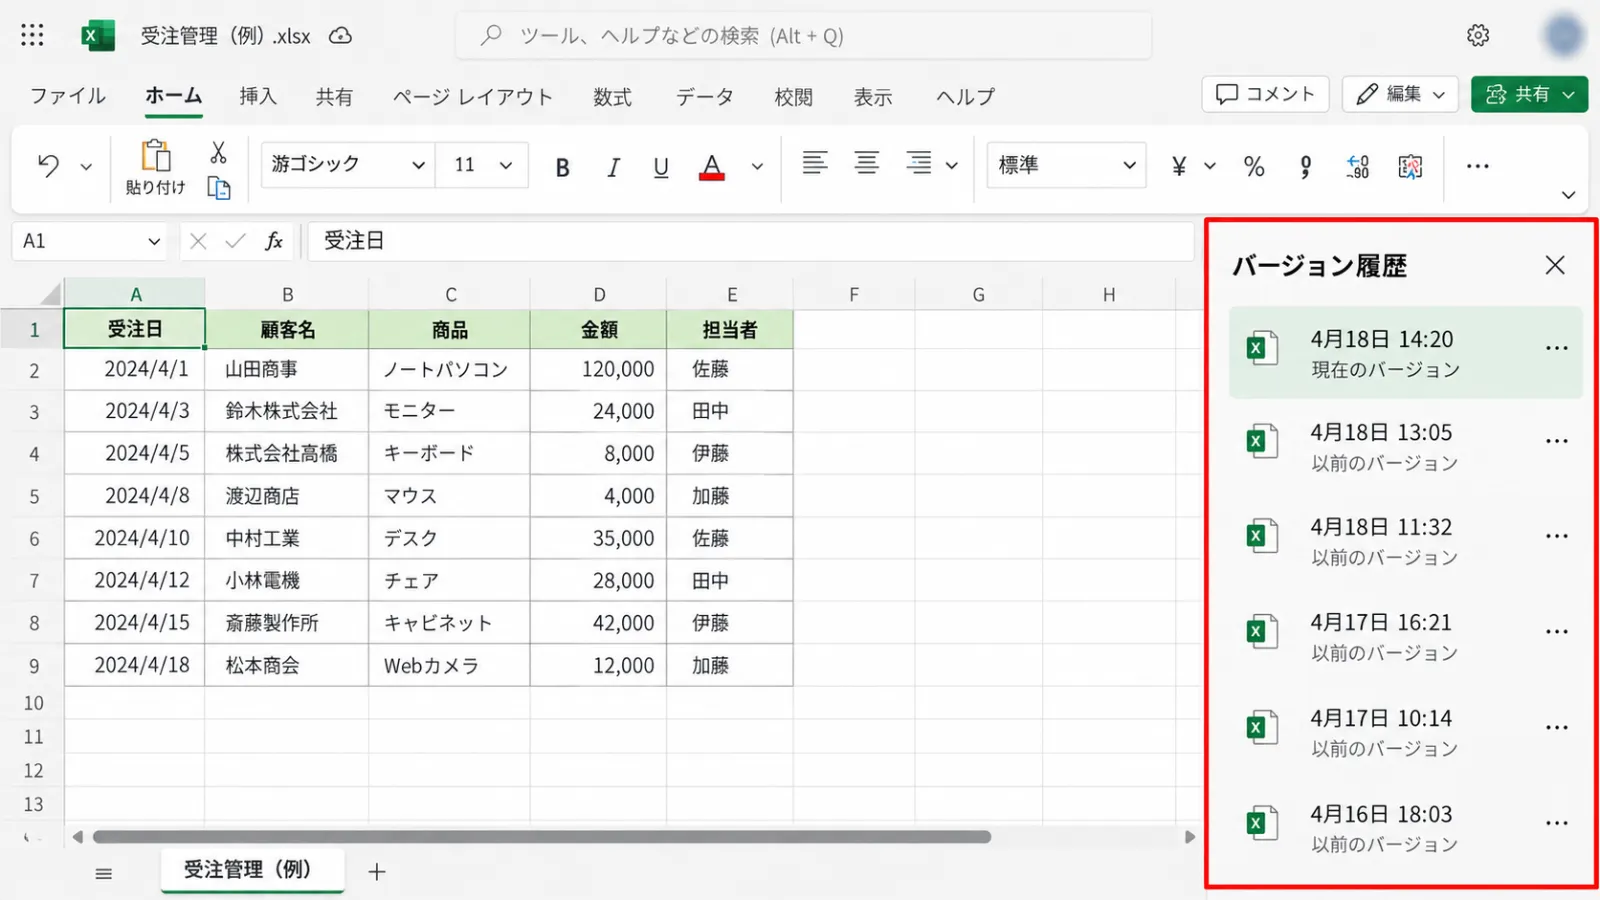Viewport: 1600px width, 900px height.
Task: Expand the ribbon chevron
Action: pos(1568,195)
